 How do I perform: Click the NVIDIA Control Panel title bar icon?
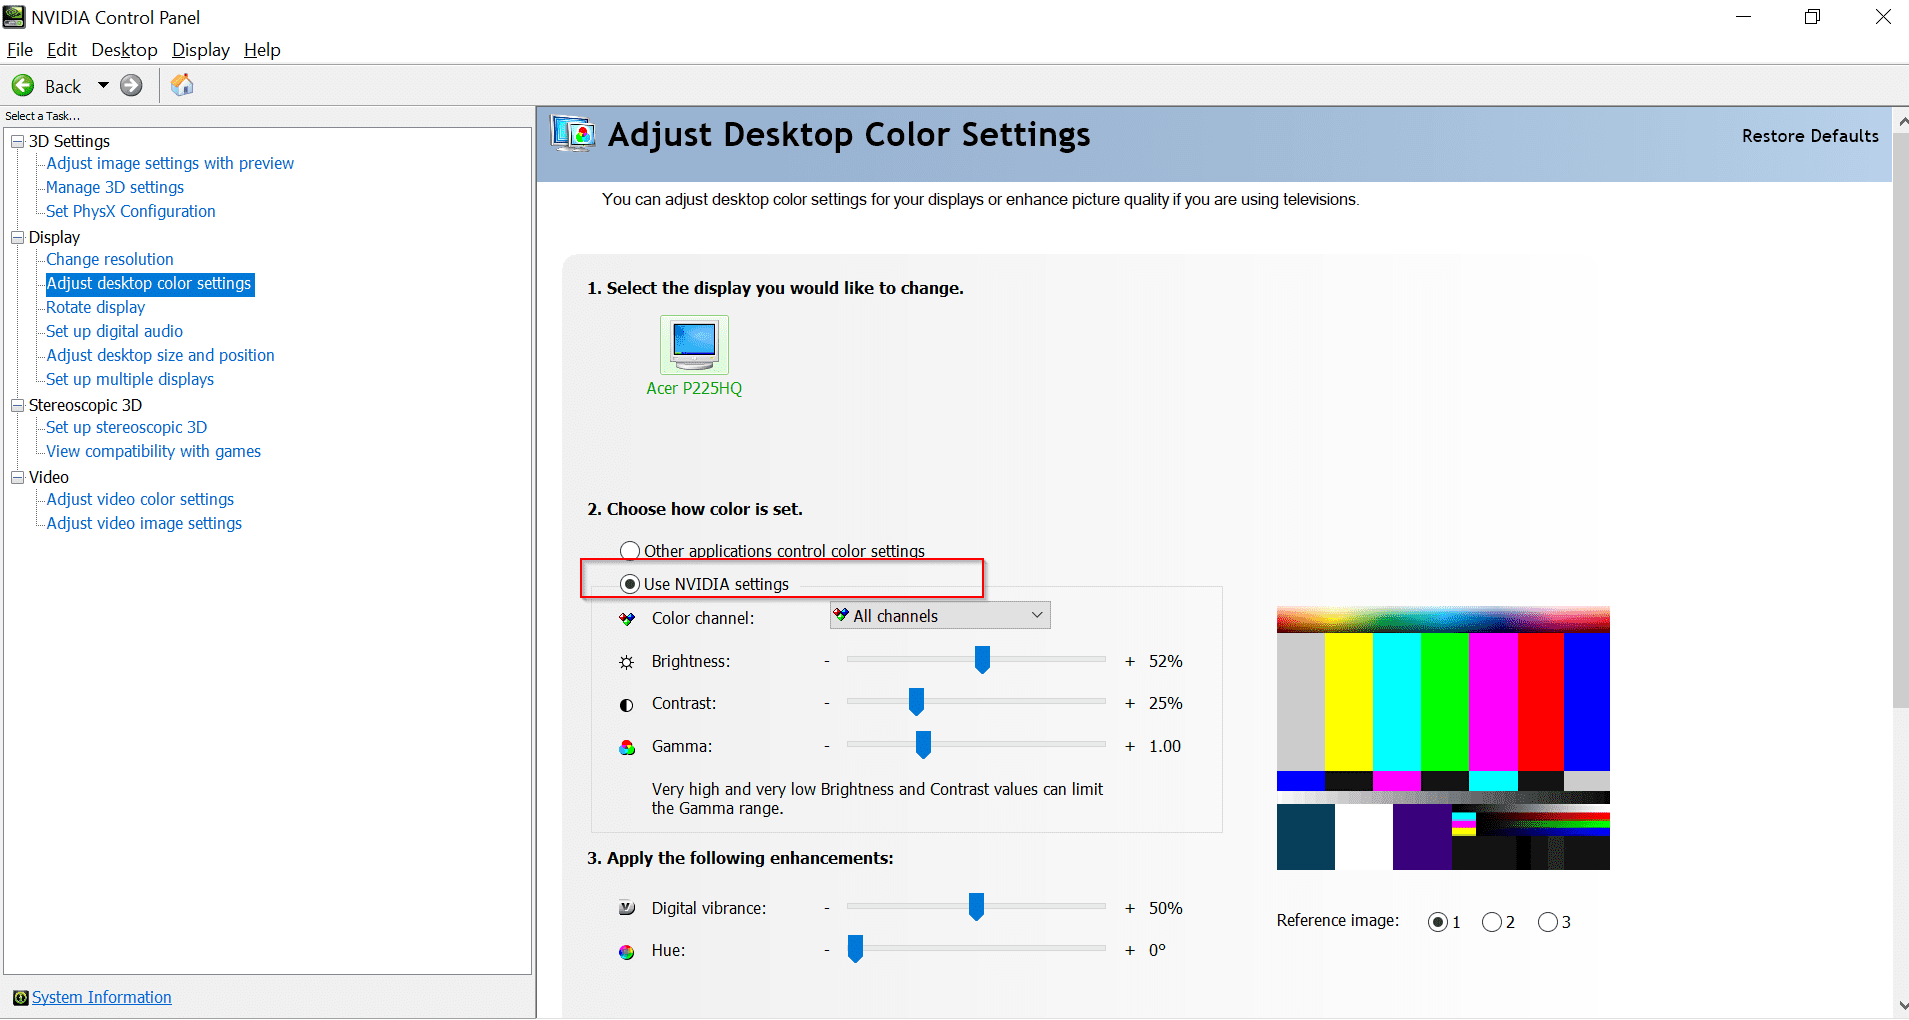[x=14, y=17]
